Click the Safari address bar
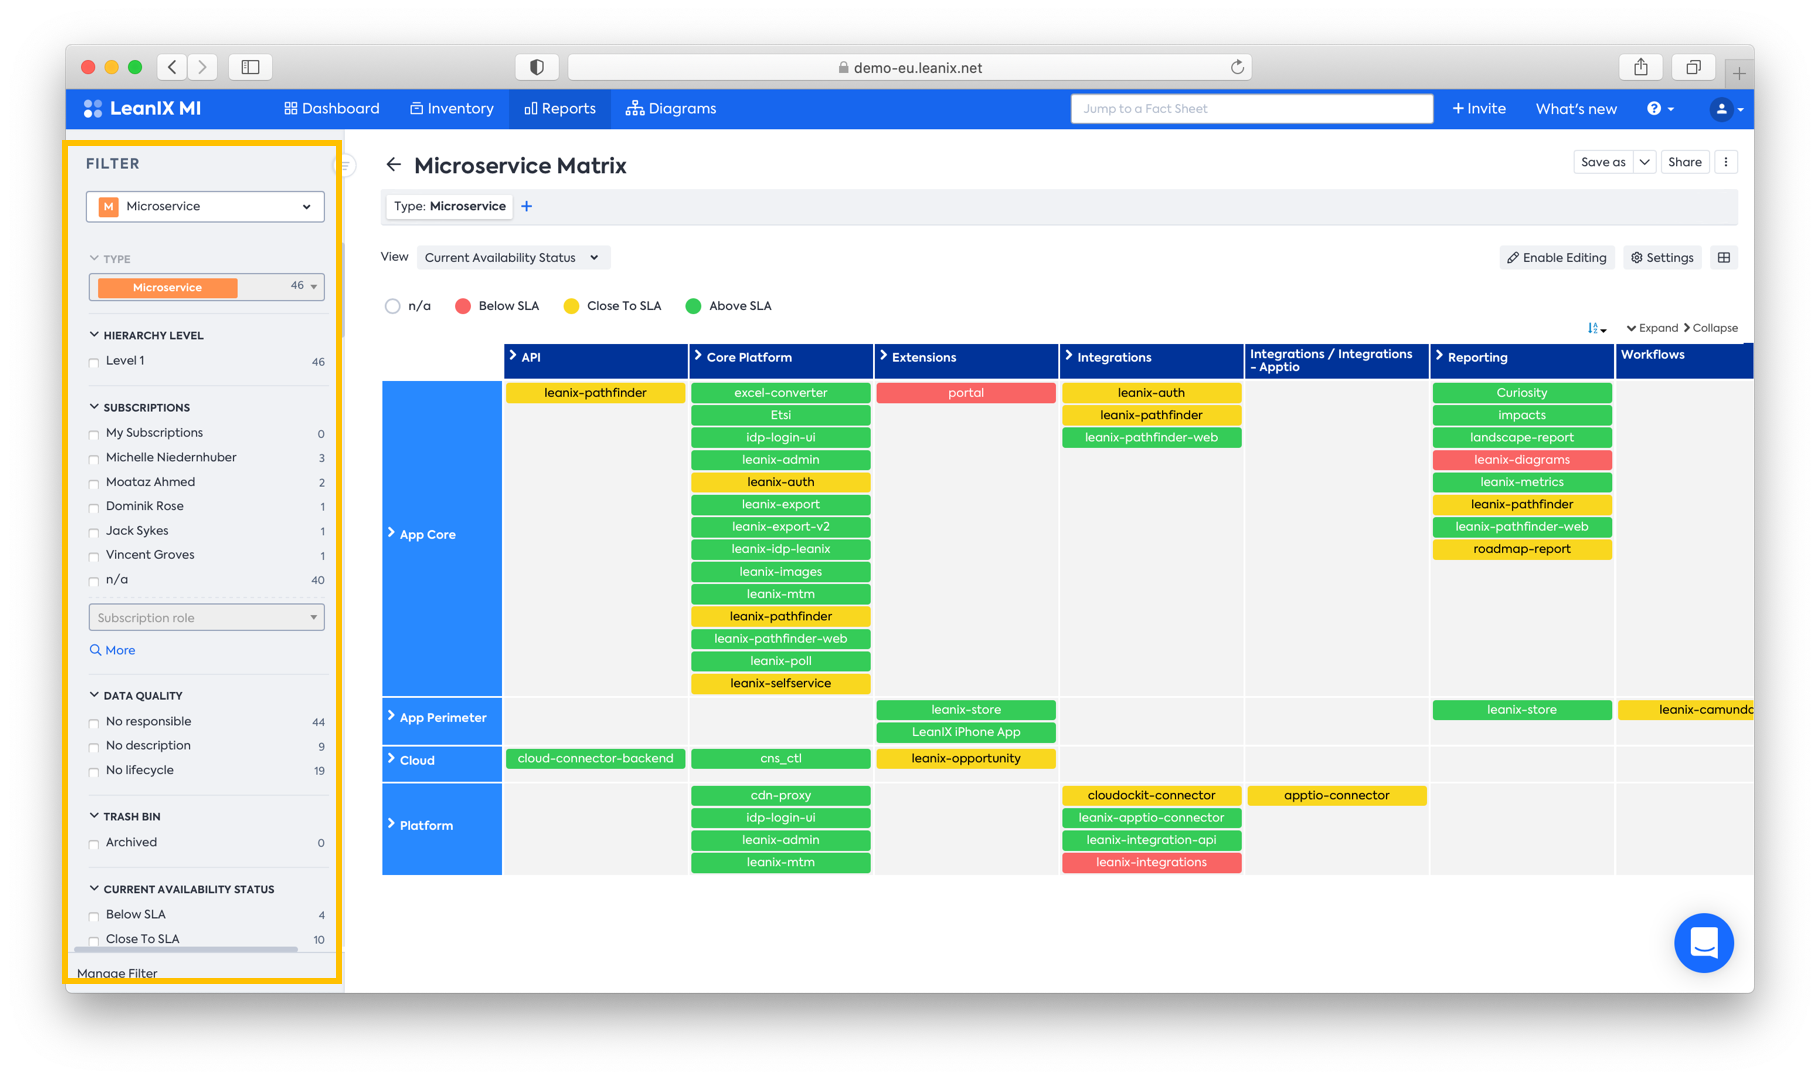1820x1080 pixels. [x=910, y=67]
